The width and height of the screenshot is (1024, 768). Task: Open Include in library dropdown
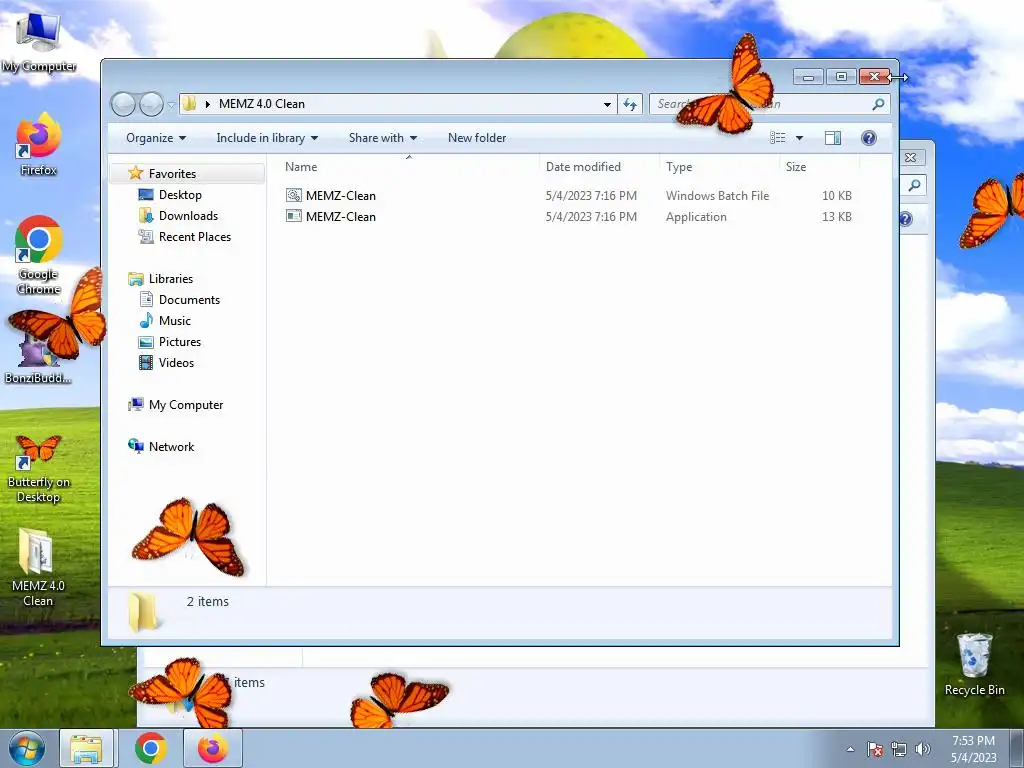tap(267, 138)
